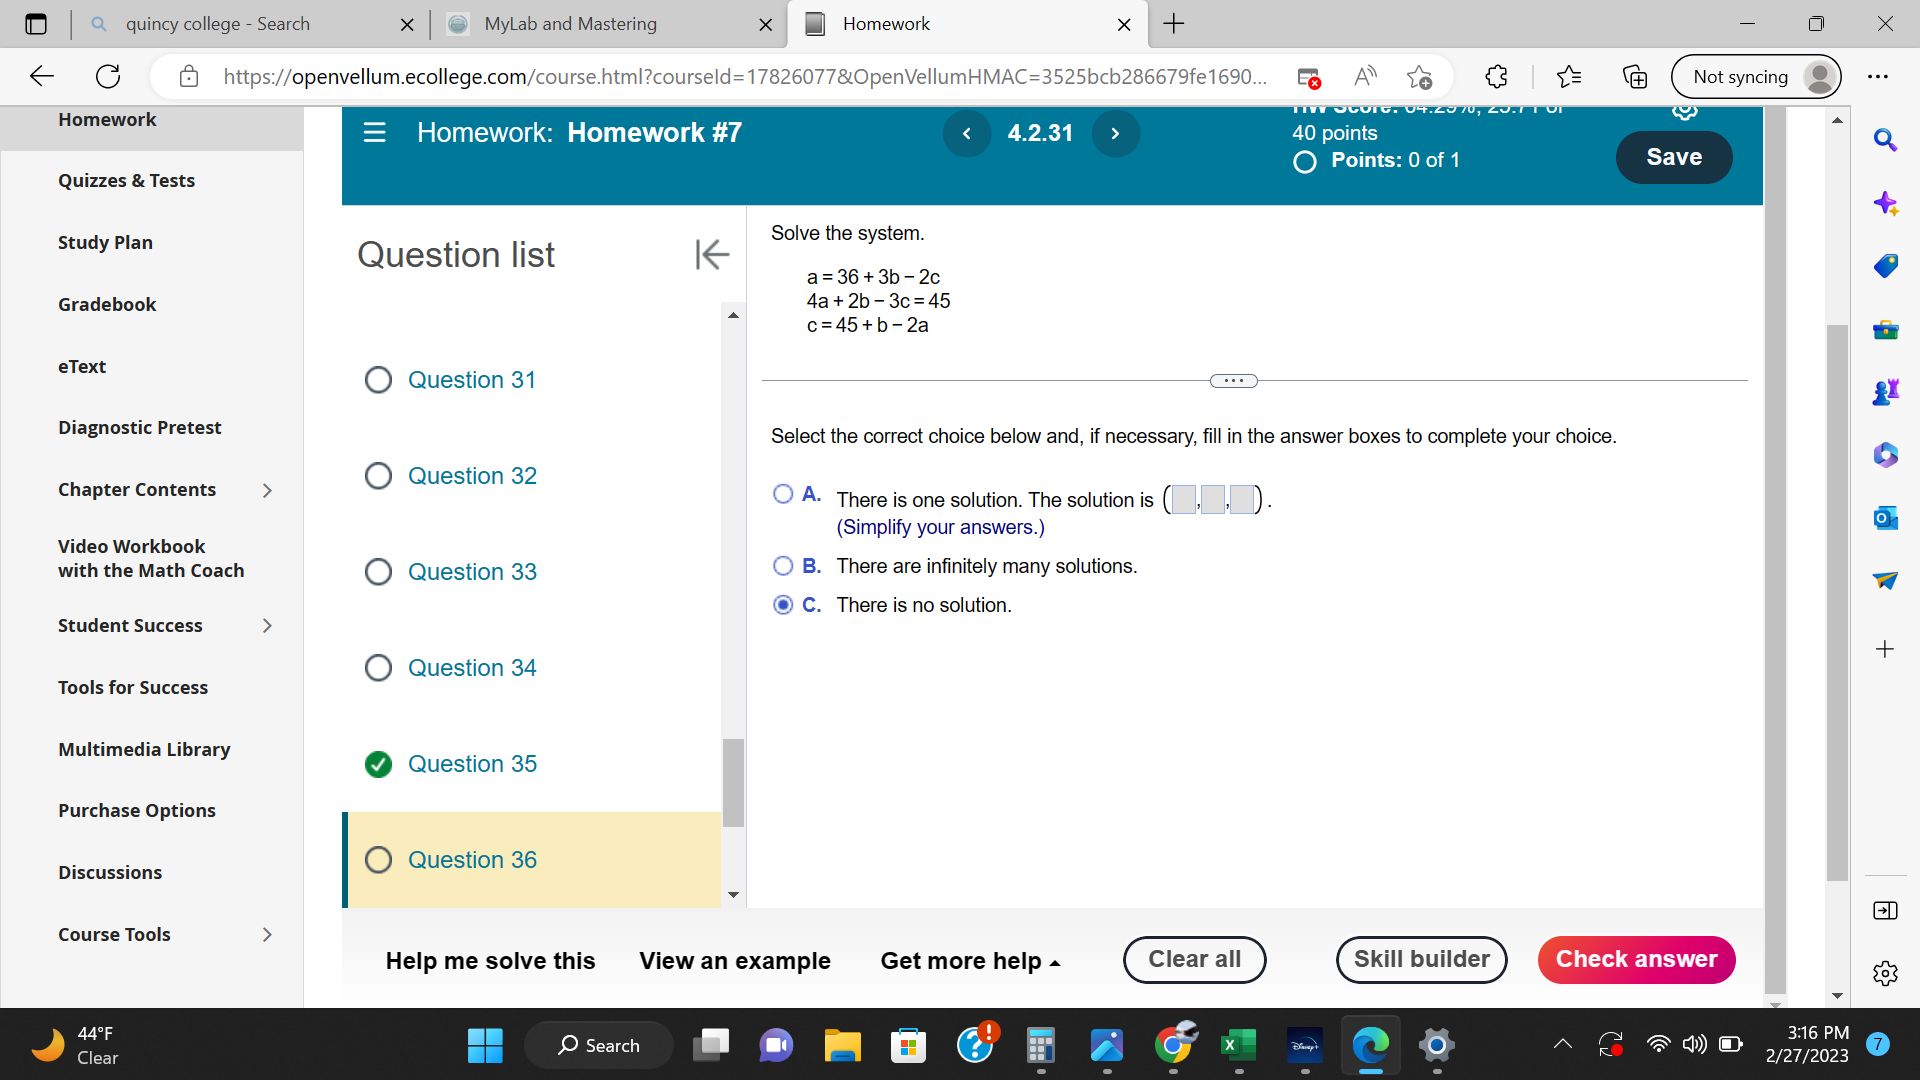Open Gradebook in the left menu
Viewport: 1920px width, 1080px height.
point(107,304)
